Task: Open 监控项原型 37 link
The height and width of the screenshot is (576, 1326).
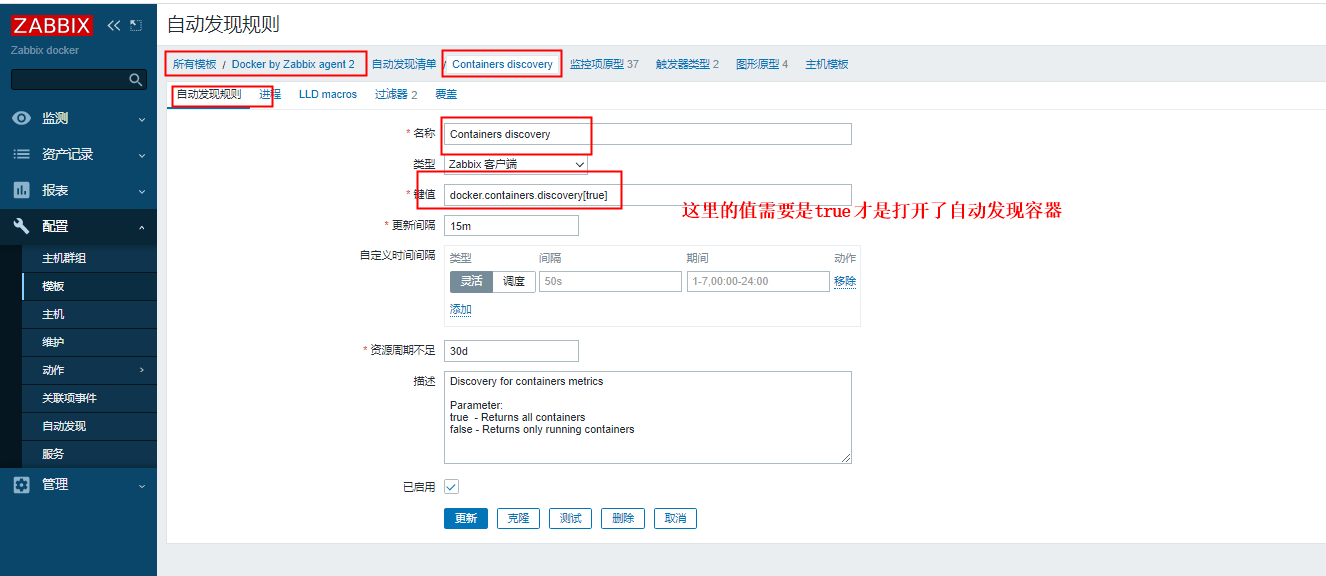Action: 604,64
